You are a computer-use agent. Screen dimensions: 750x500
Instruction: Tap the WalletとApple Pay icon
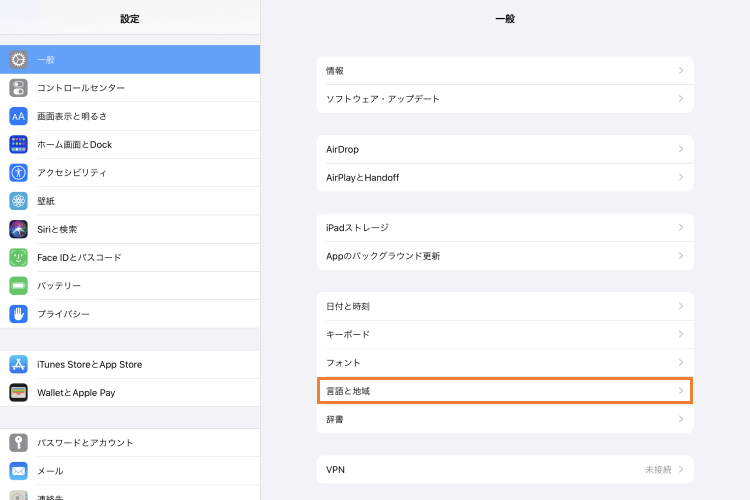(x=18, y=393)
